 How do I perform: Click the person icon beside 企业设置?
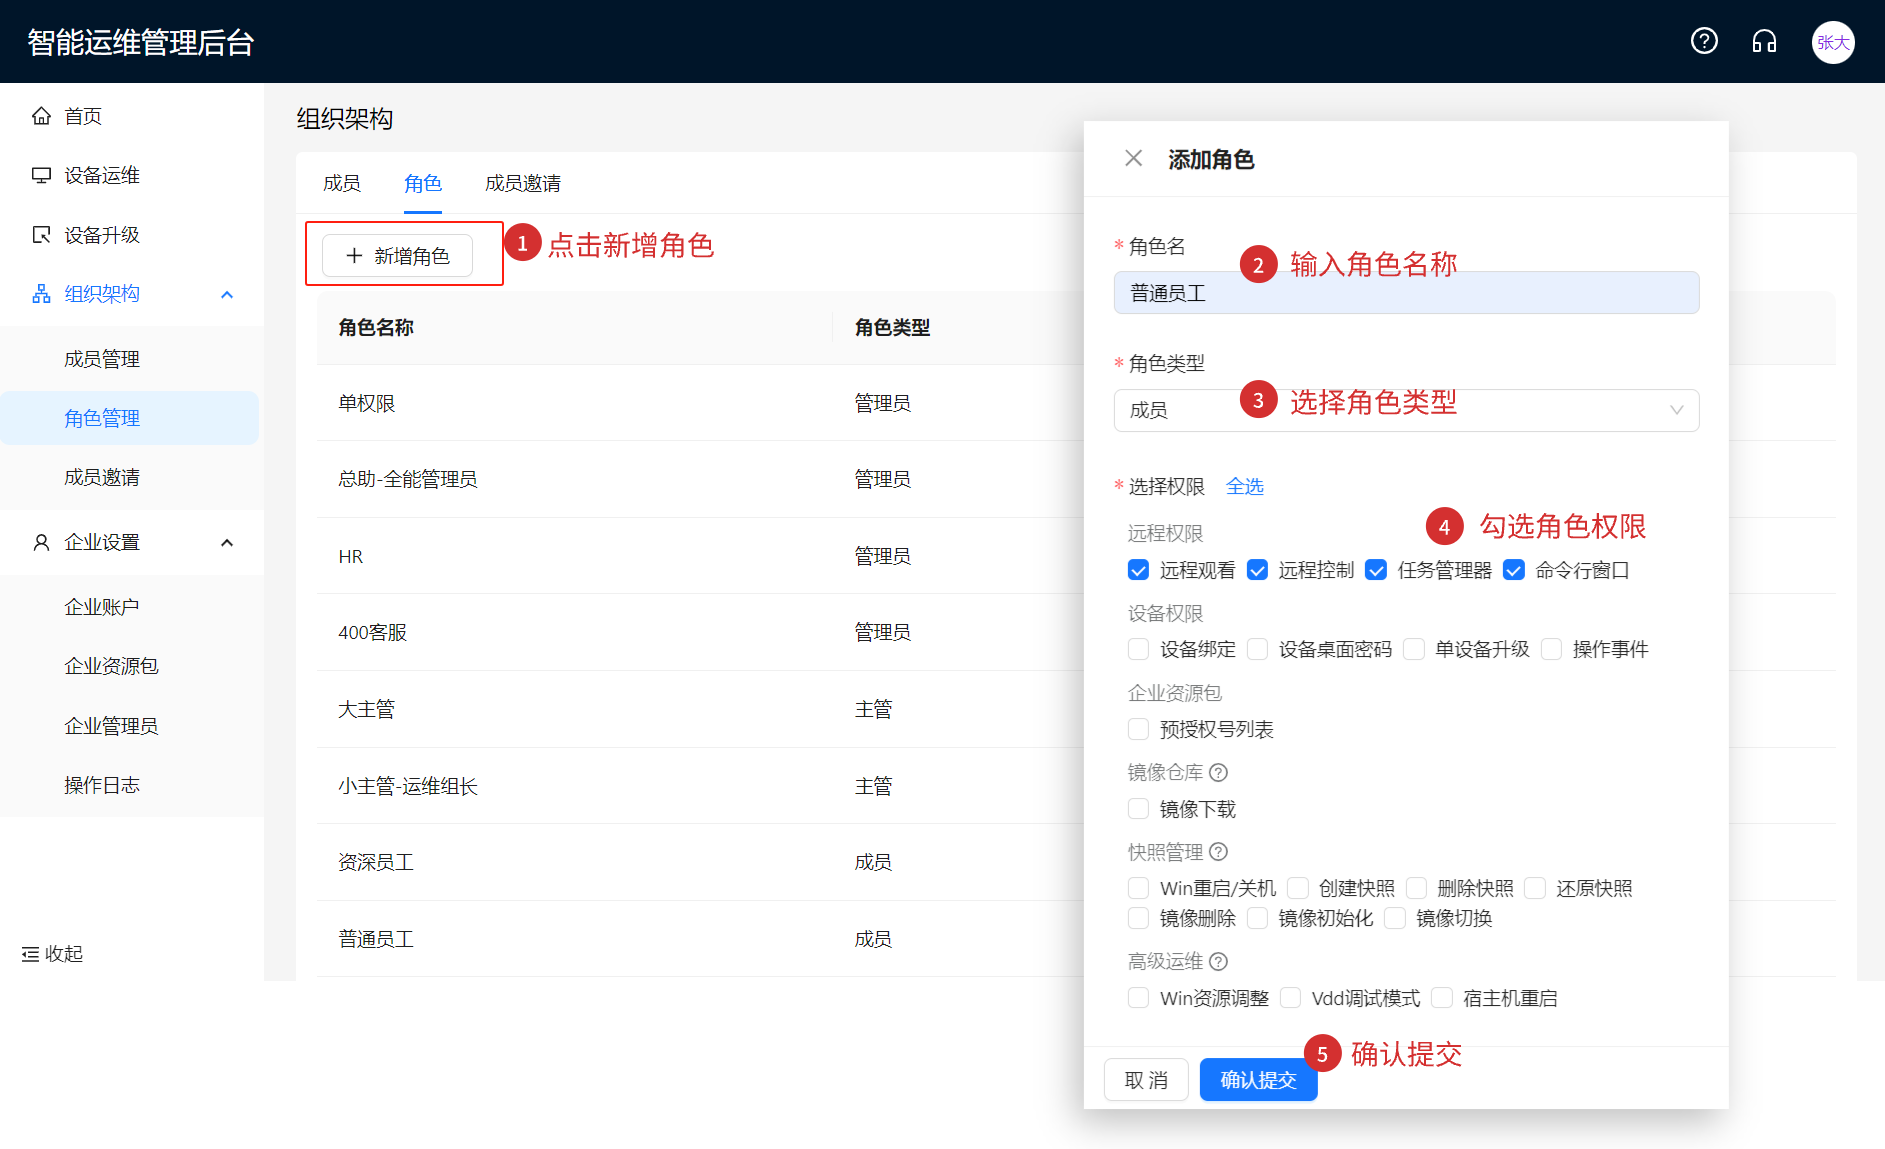point(41,542)
